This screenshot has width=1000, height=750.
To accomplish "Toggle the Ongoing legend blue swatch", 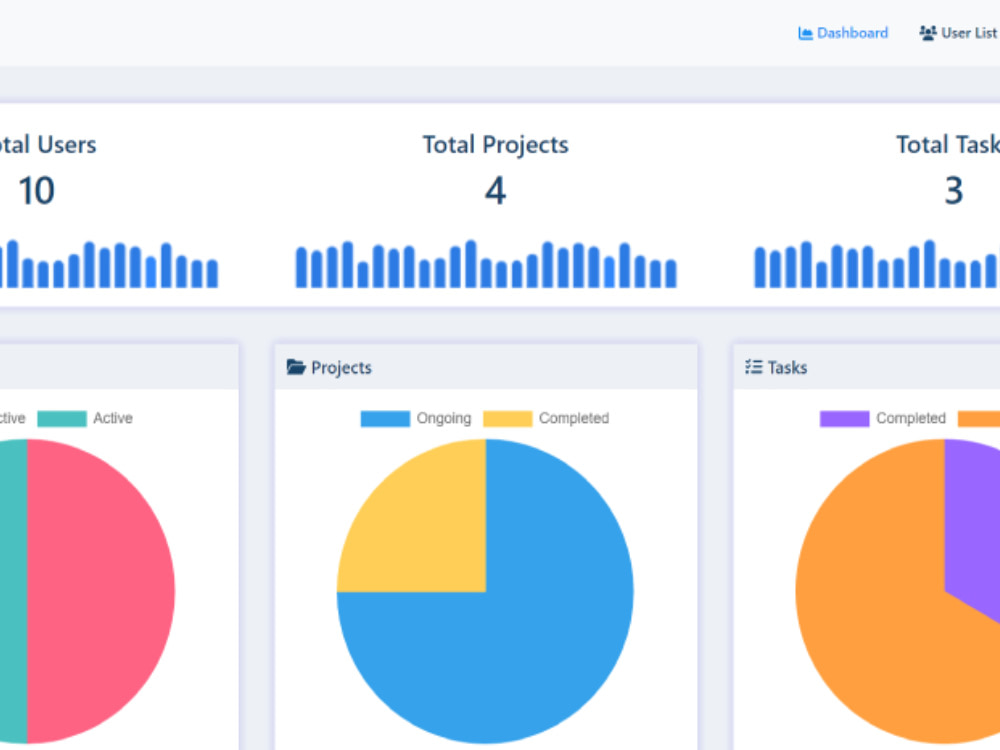I will [385, 418].
